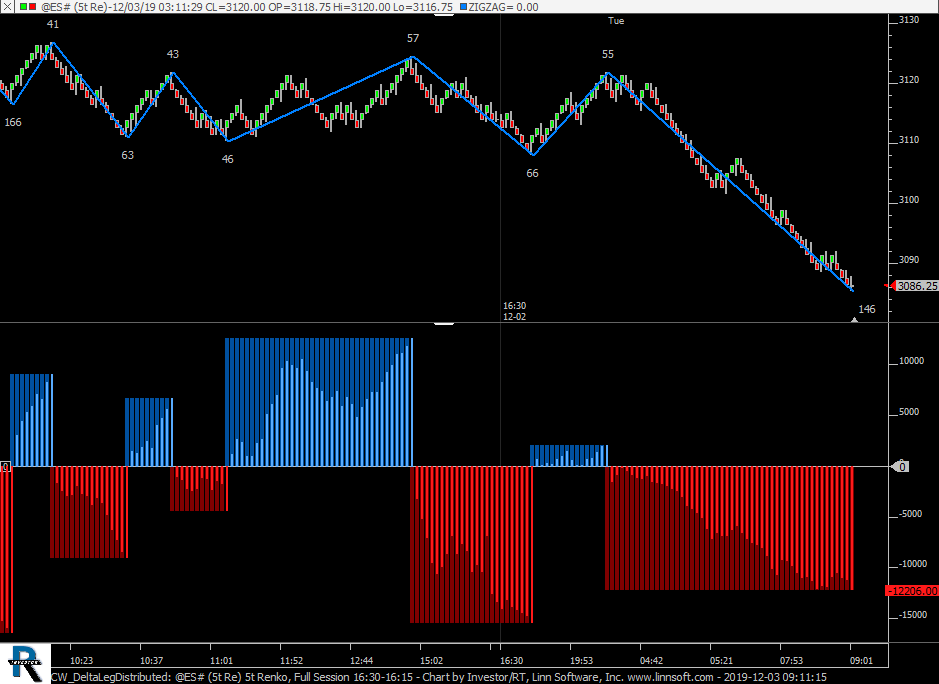Click the 16:30 12-02 session boundary label
This screenshot has height=684, width=939.
tap(514, 311)
